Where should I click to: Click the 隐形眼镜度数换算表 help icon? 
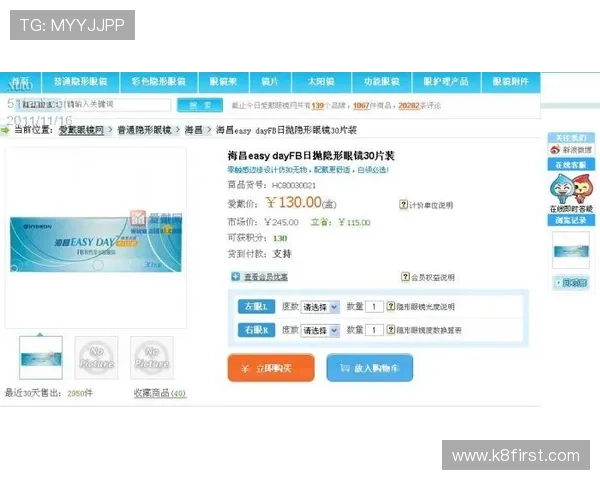pos(390,330)
